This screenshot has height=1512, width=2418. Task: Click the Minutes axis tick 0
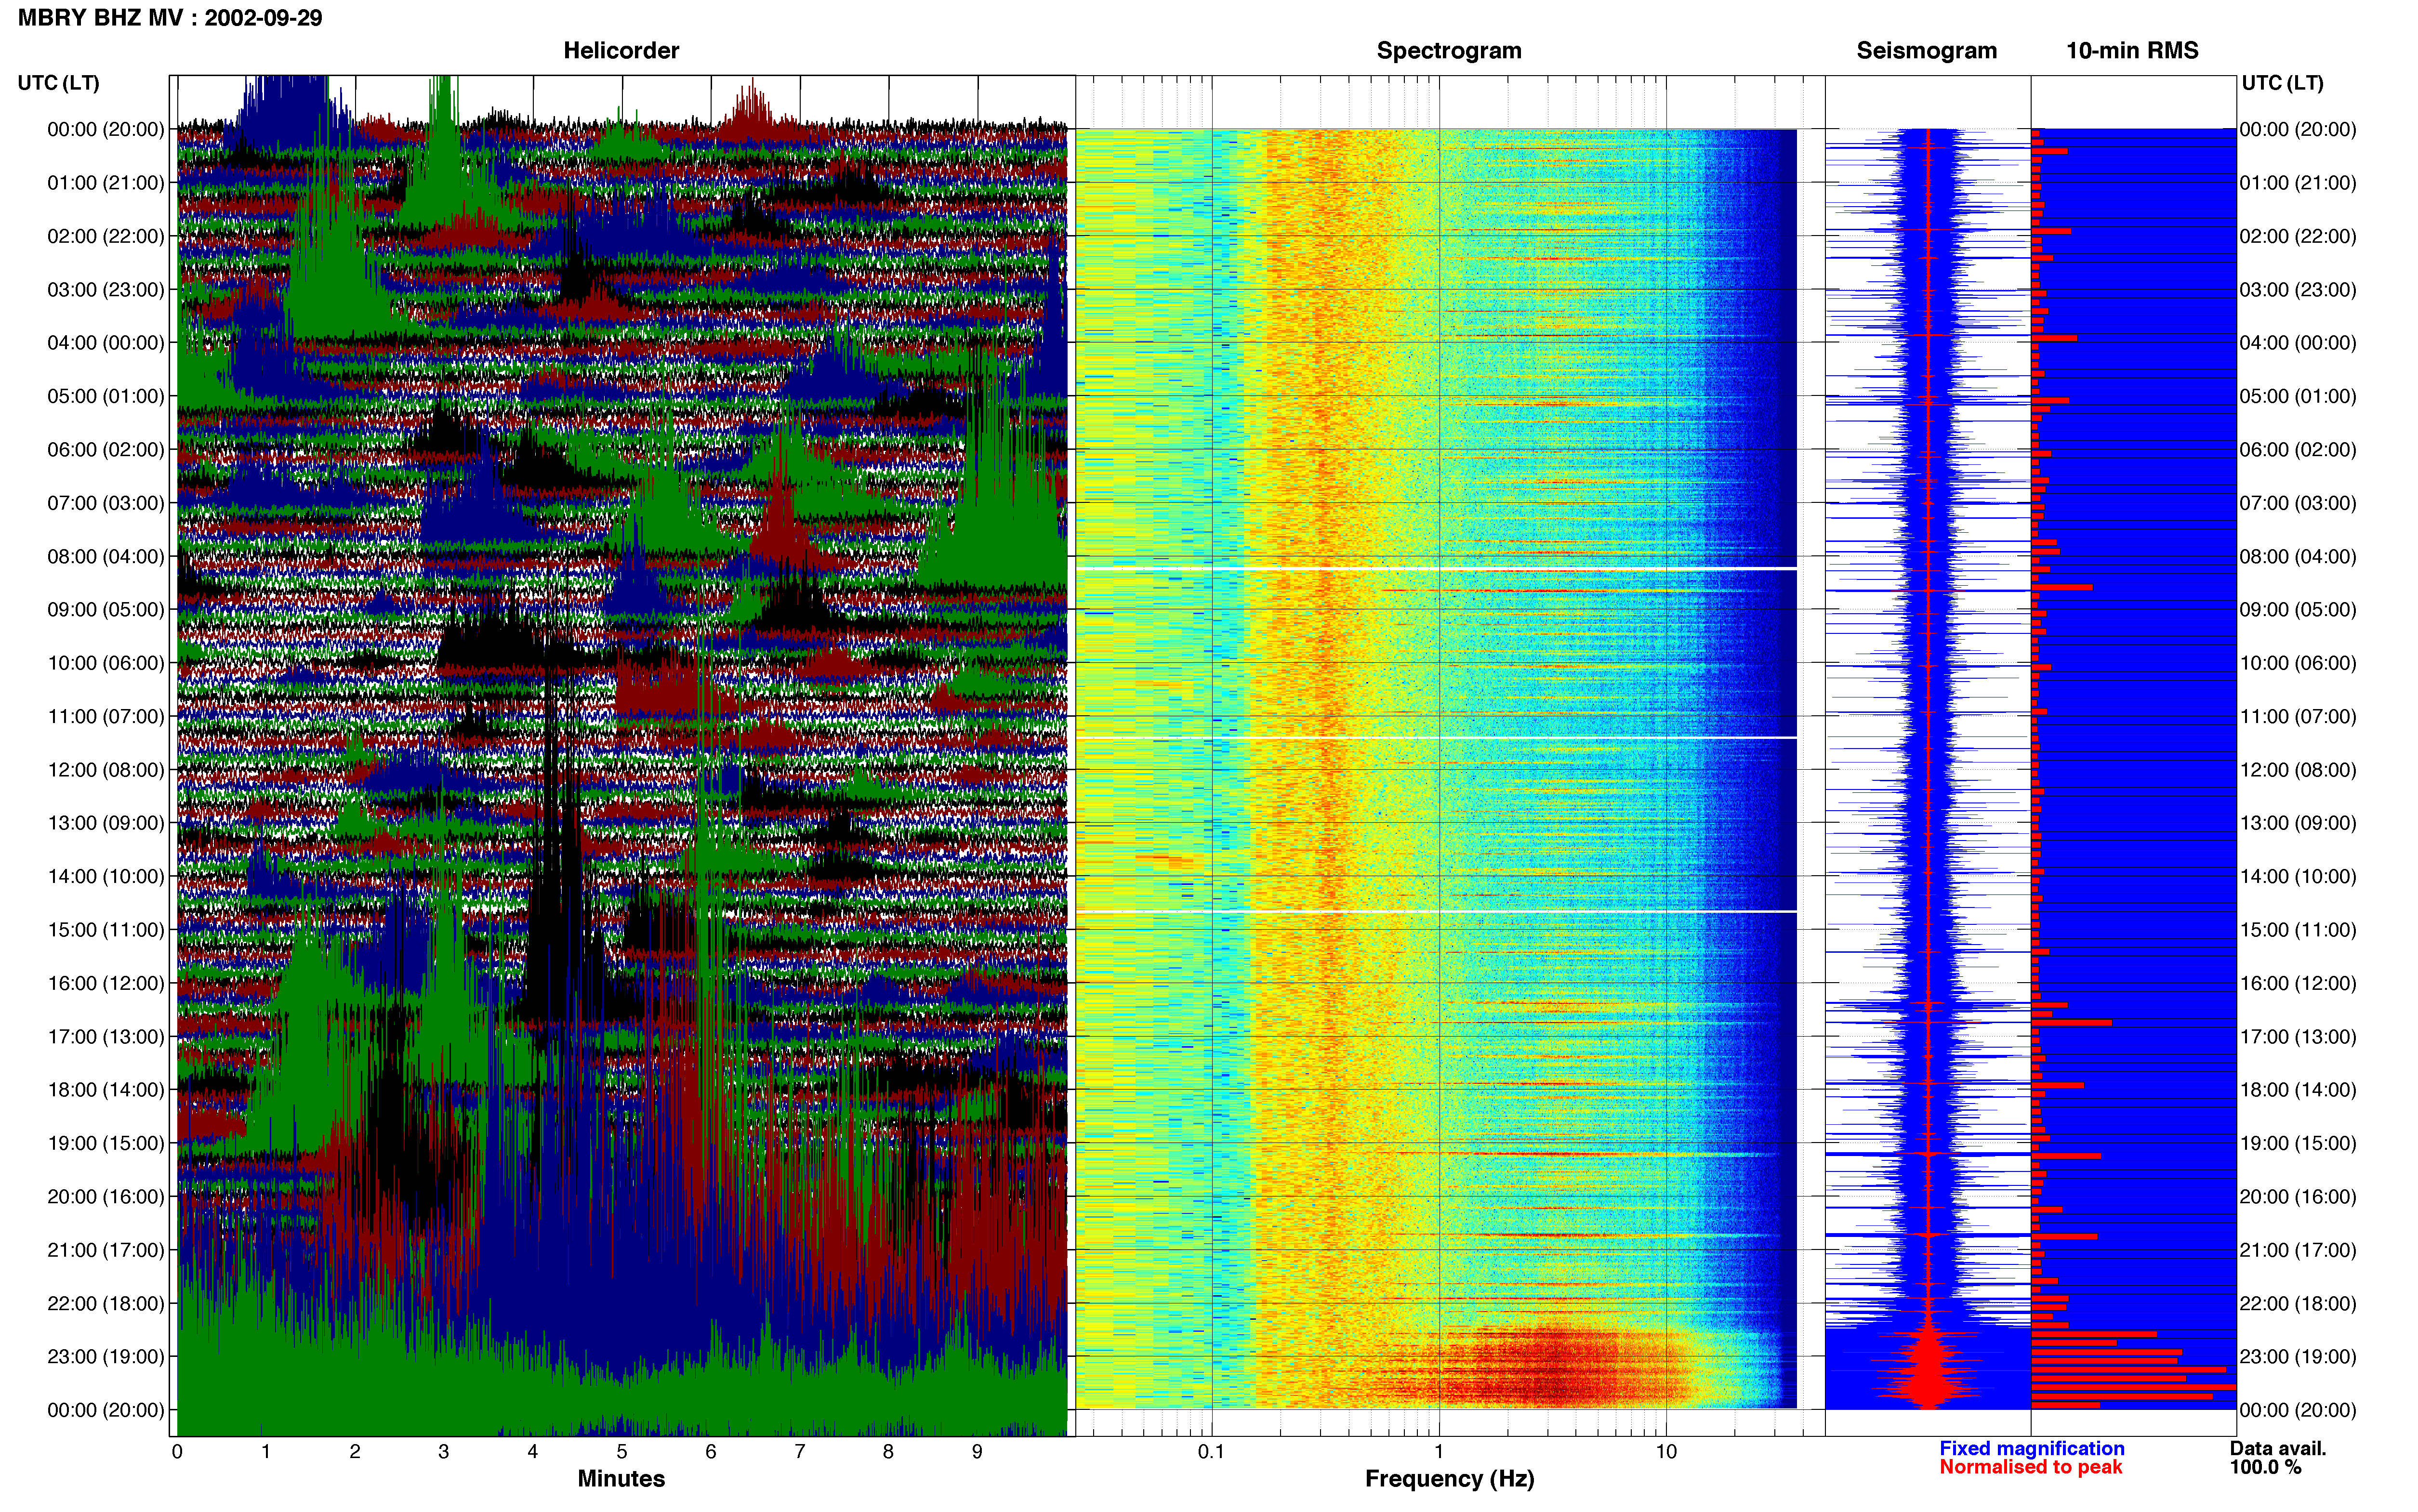click(177, 1452)
